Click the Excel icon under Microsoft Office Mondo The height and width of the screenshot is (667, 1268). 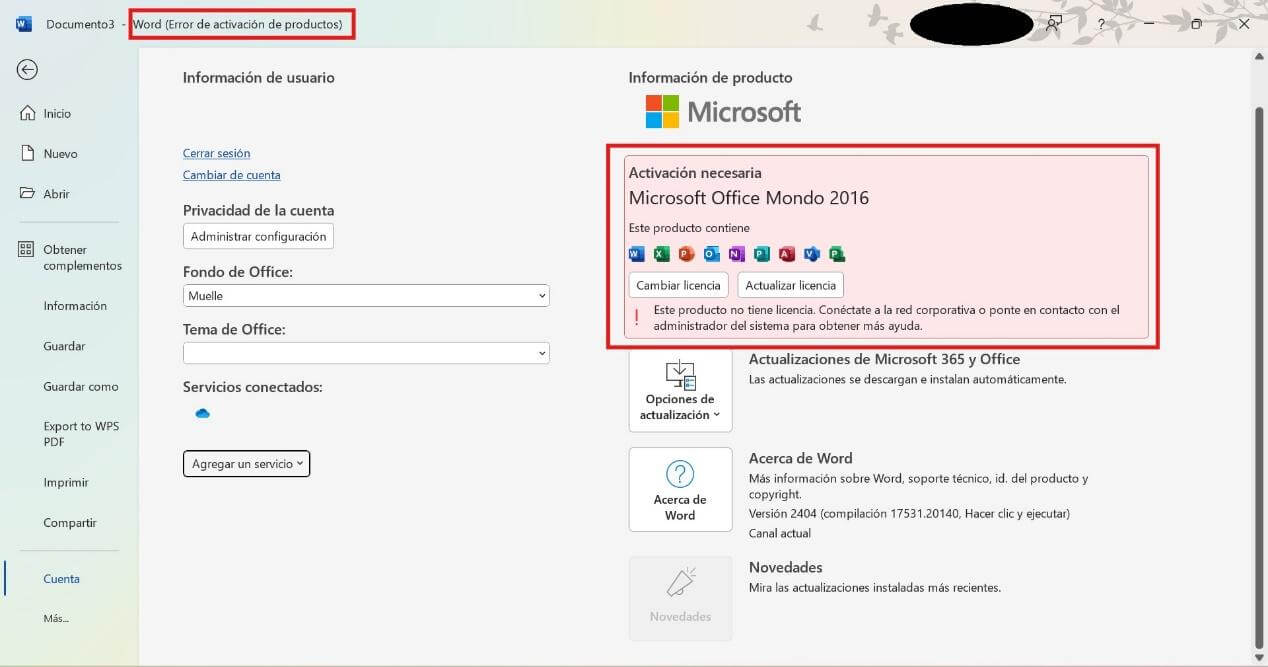point(661,254)
